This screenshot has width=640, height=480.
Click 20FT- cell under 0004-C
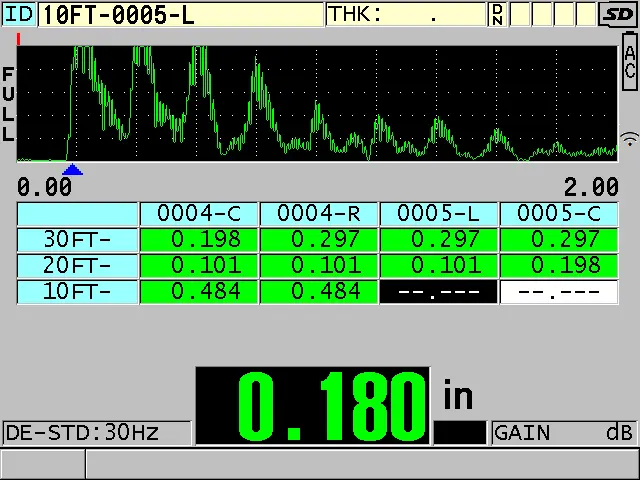[x=199, y=266]
